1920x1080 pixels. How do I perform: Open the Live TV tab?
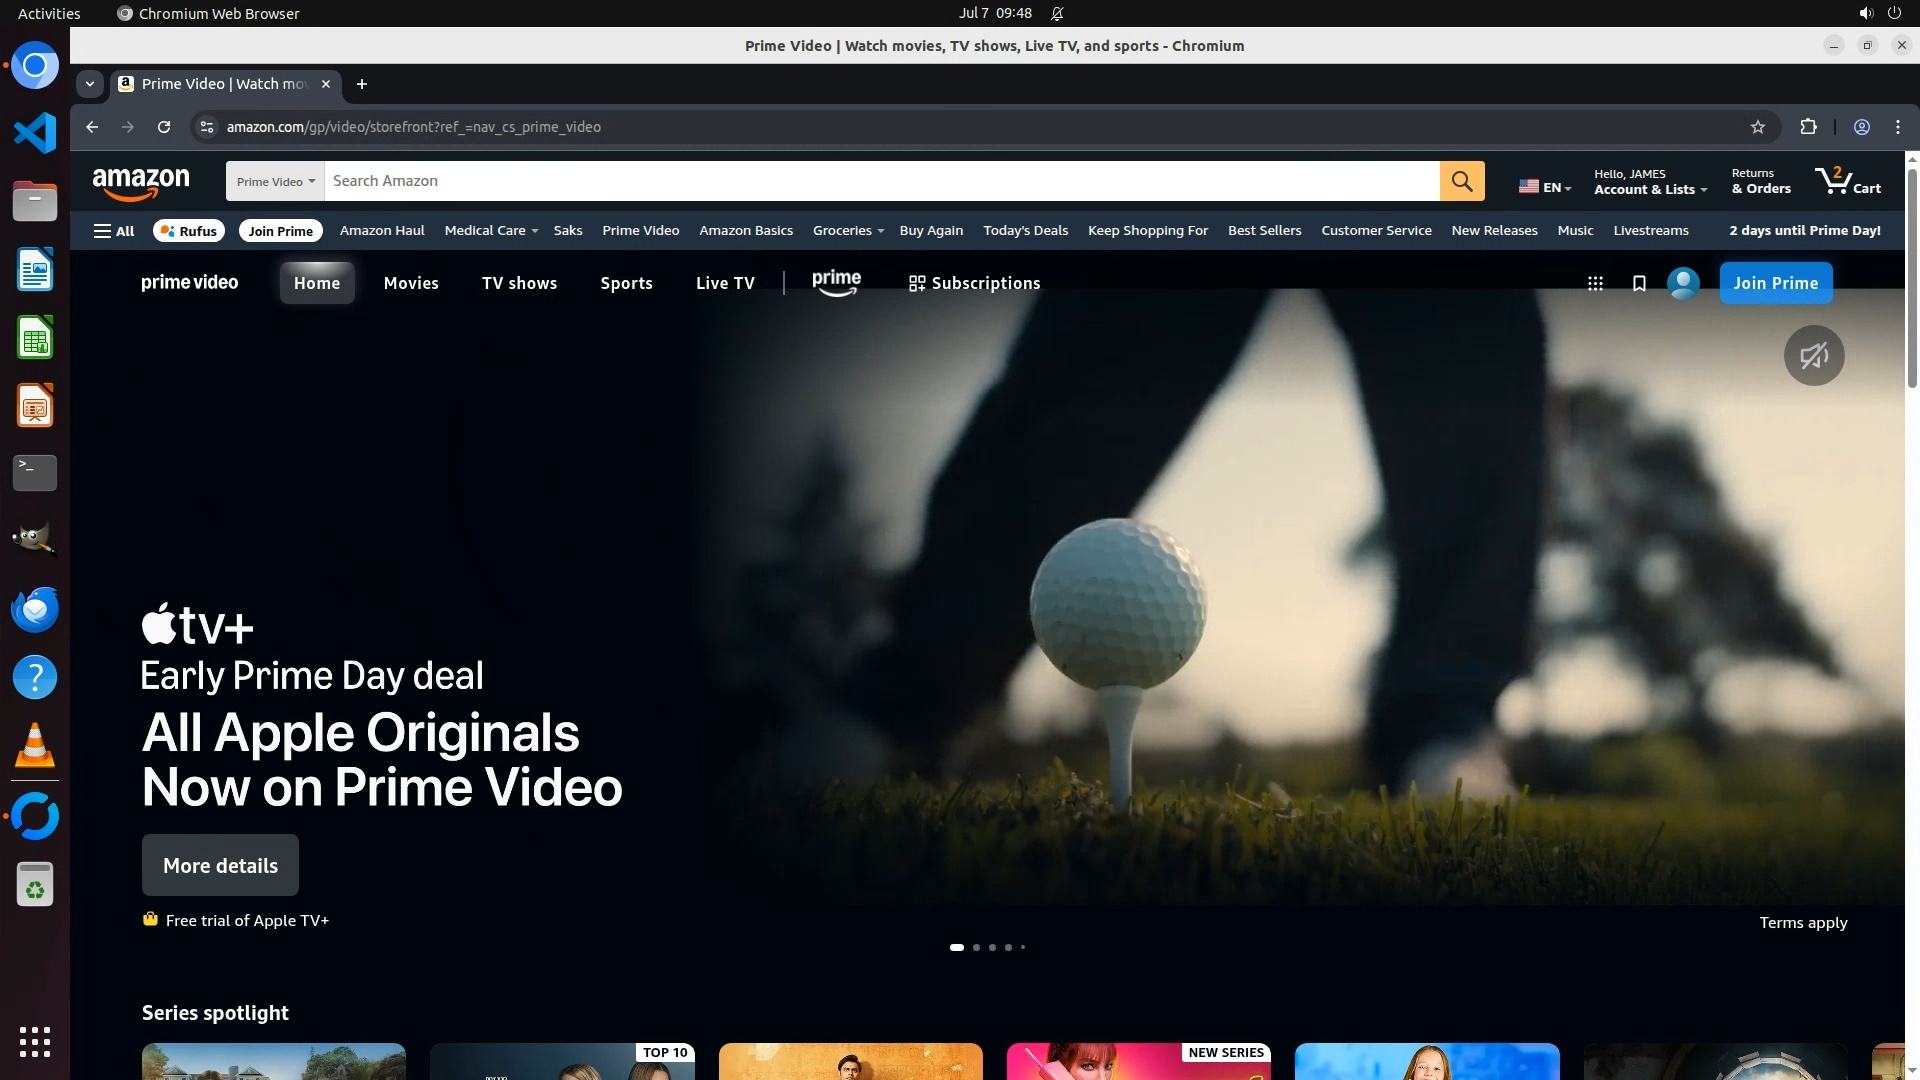(x=725, y=283)
